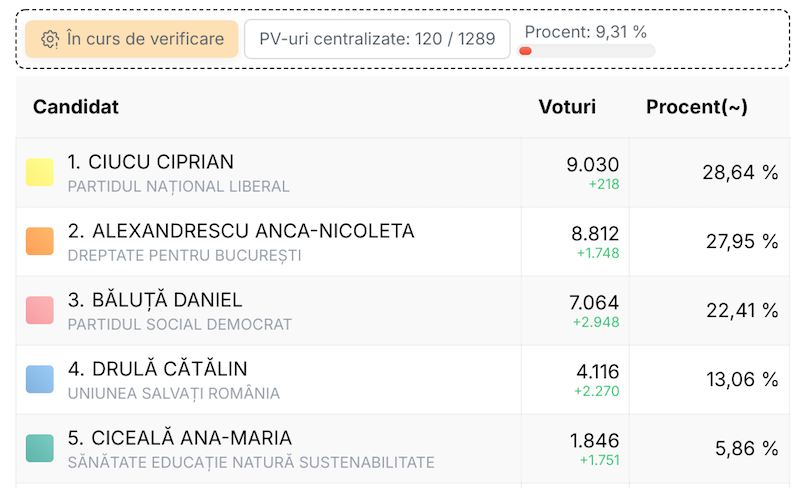This screenshot has height=488, width=800.
Task: Click the 28,64 % value for Ciucu
Action: 740,172
